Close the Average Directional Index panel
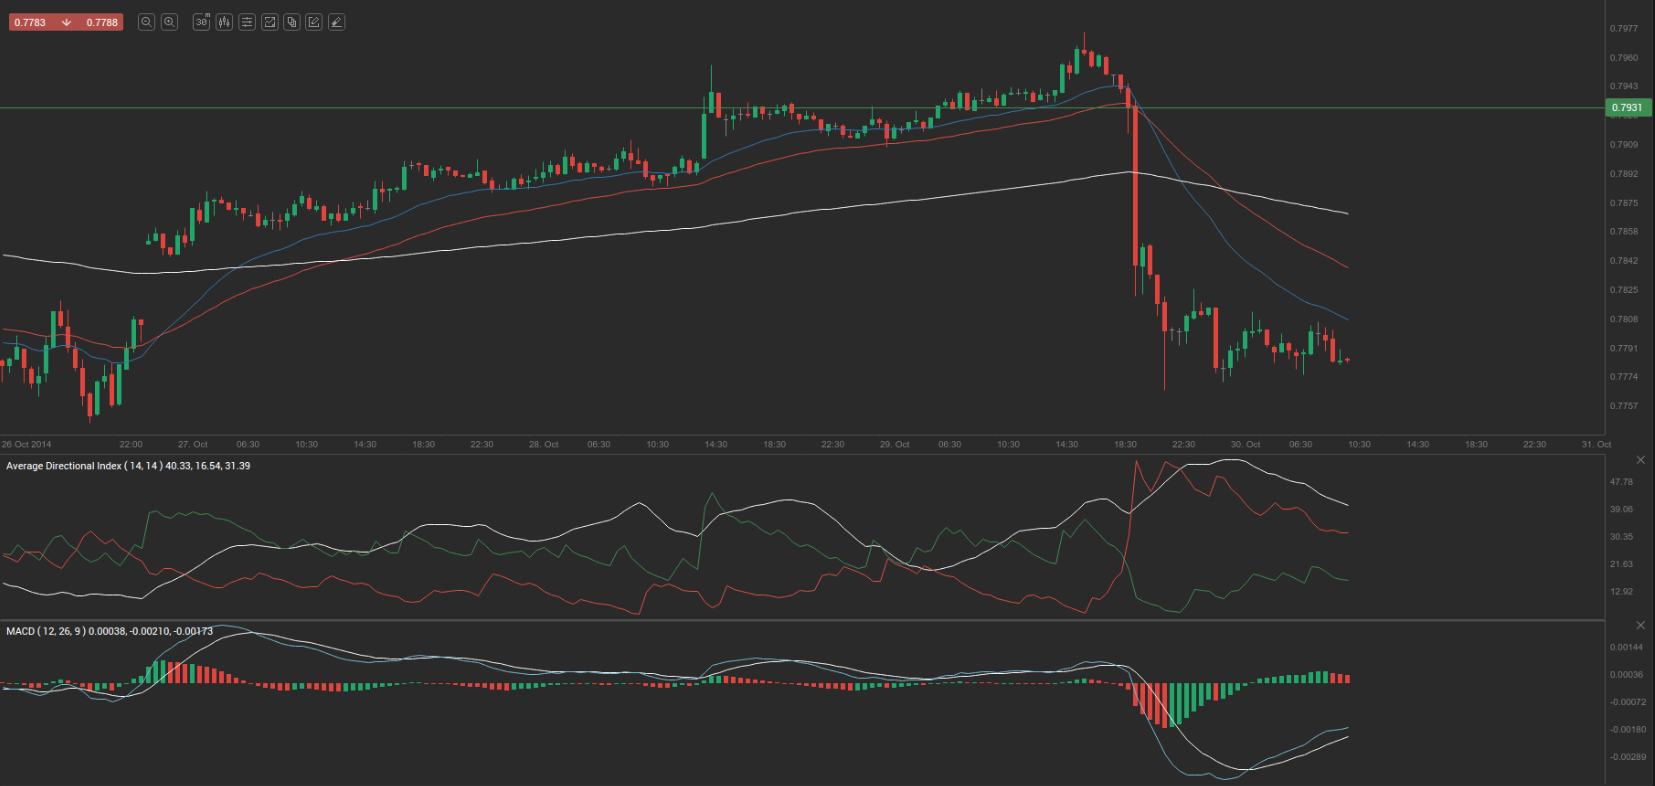The width and height of the screenshot is (1655, 786). [1640, 460]
